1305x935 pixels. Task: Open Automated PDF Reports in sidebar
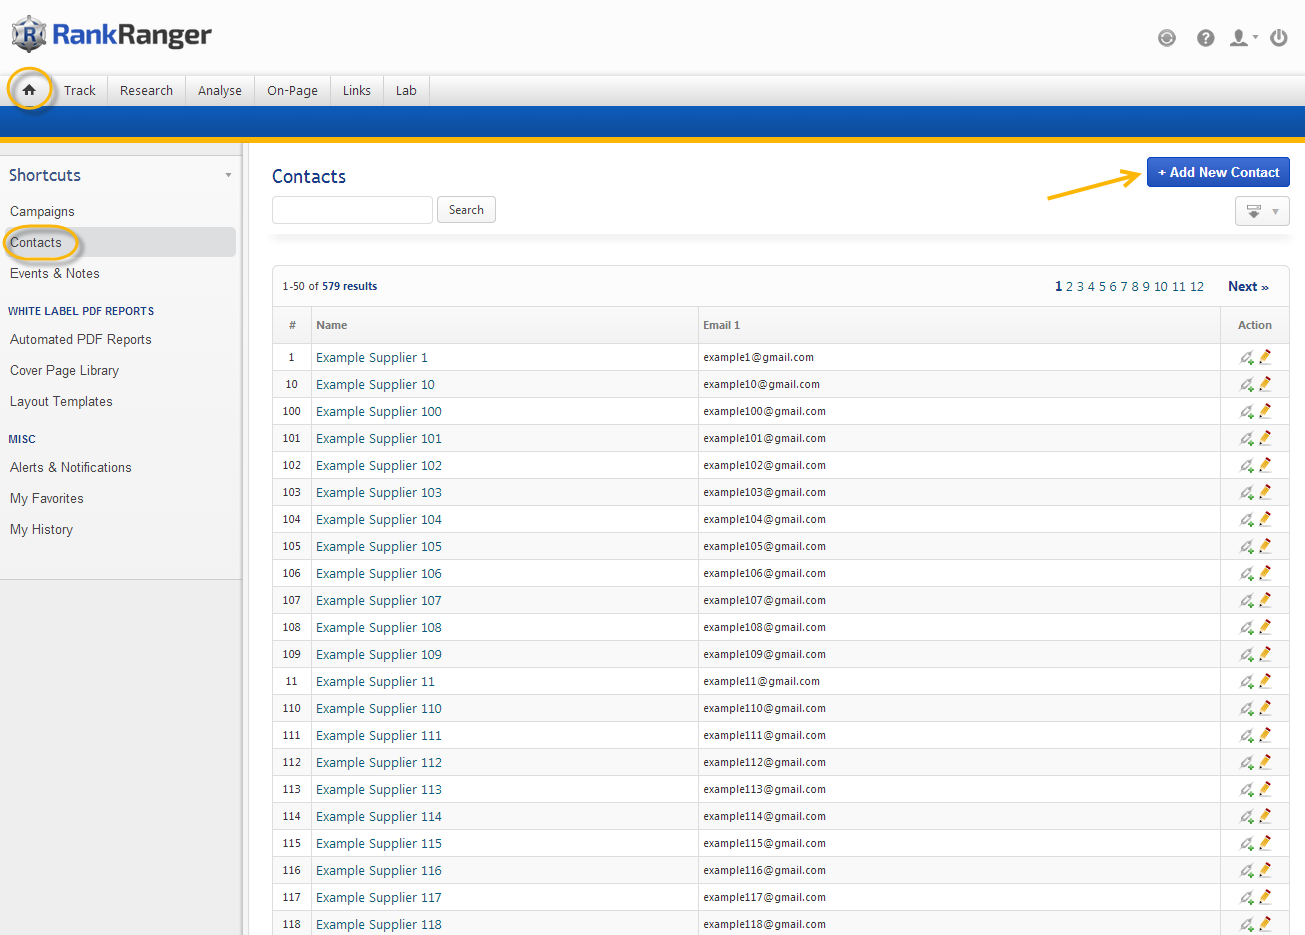[81, 339]
